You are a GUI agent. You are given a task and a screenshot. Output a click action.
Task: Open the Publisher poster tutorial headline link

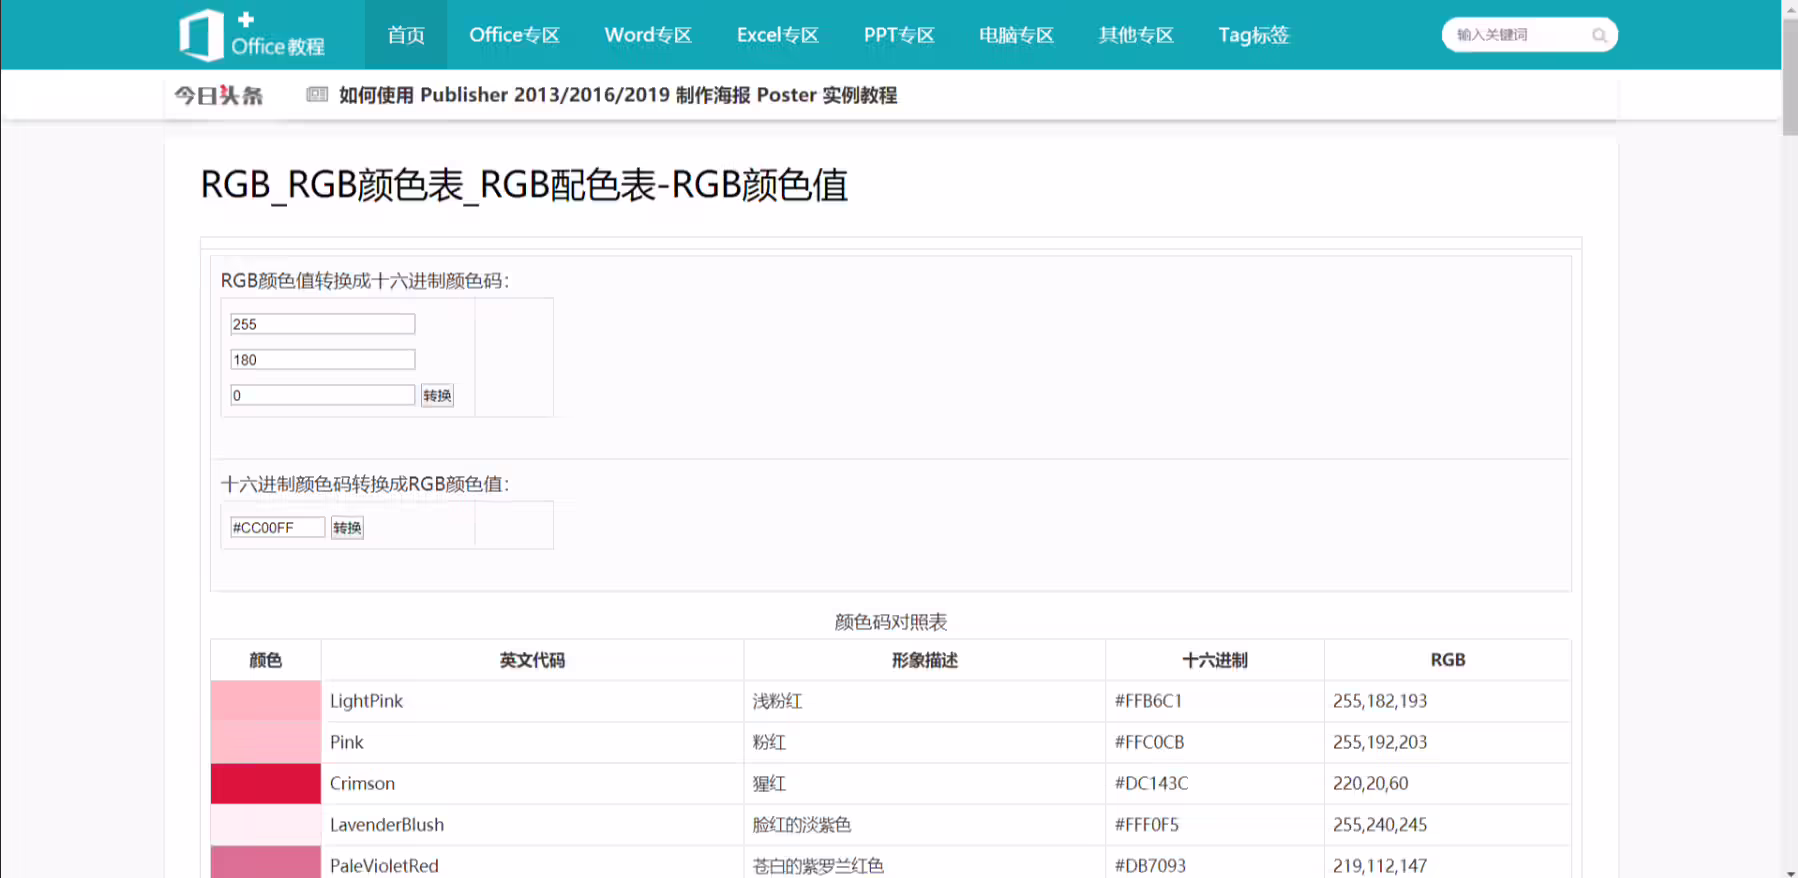618,95
